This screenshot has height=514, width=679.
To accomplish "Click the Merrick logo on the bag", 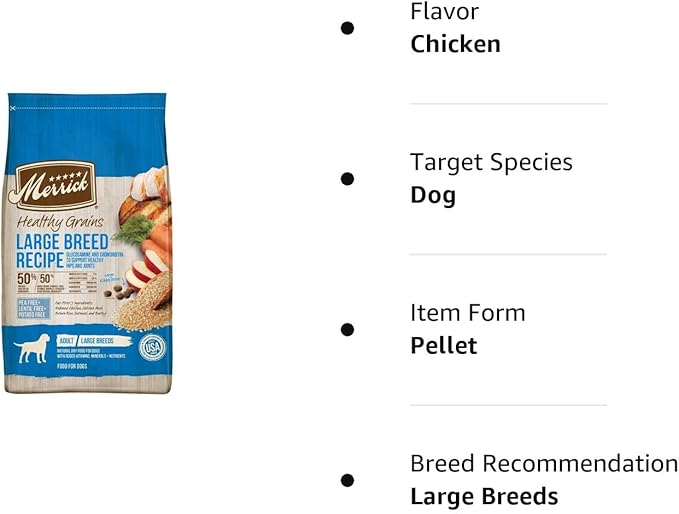I will pos(55,184).
